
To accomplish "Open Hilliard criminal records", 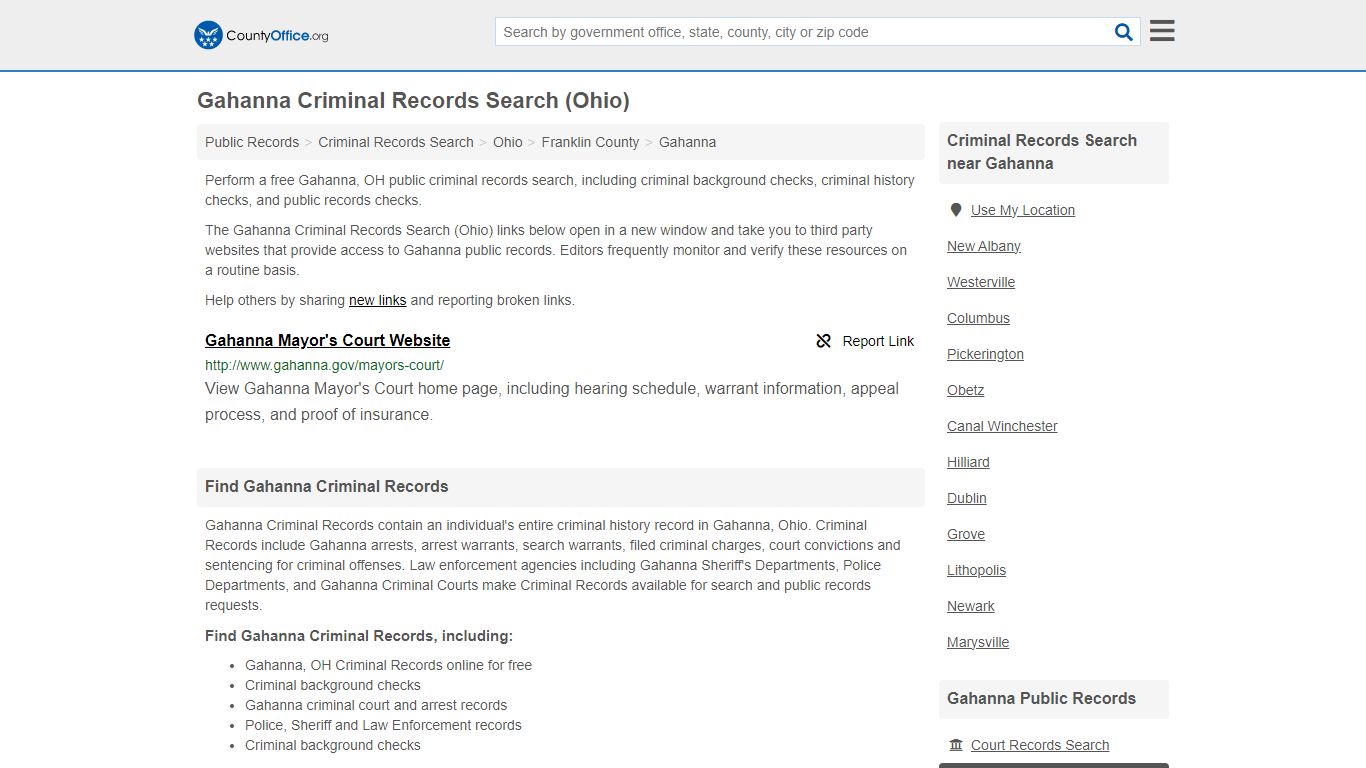I will coord(968,462).
